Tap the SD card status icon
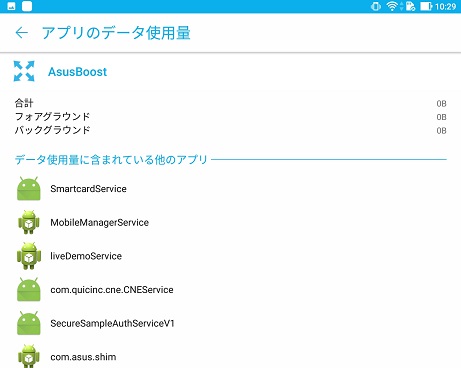Screen dimensions: 461x368 point(410,6)
